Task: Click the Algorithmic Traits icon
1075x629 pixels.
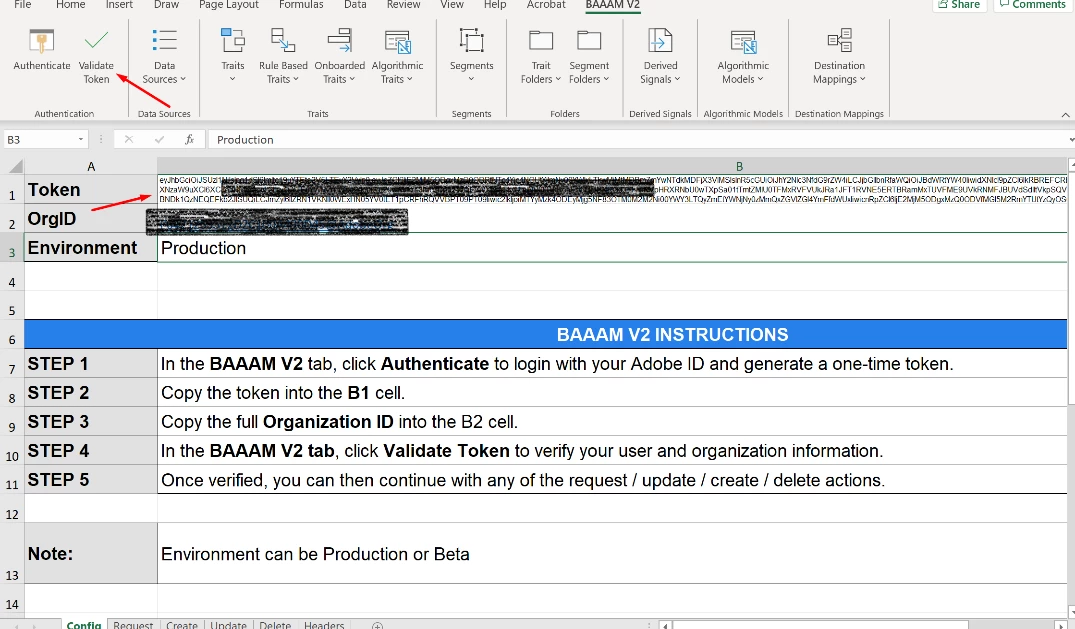Action: click(397, 41)
